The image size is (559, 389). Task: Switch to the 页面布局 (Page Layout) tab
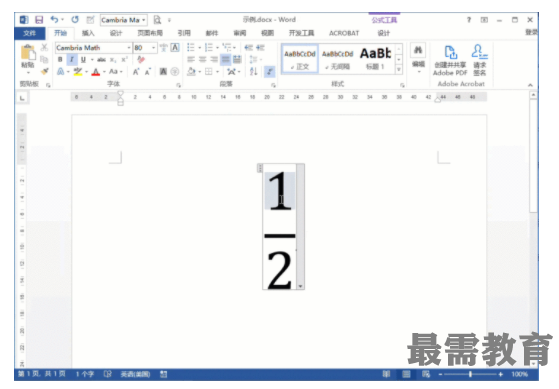tap(150, 33)
